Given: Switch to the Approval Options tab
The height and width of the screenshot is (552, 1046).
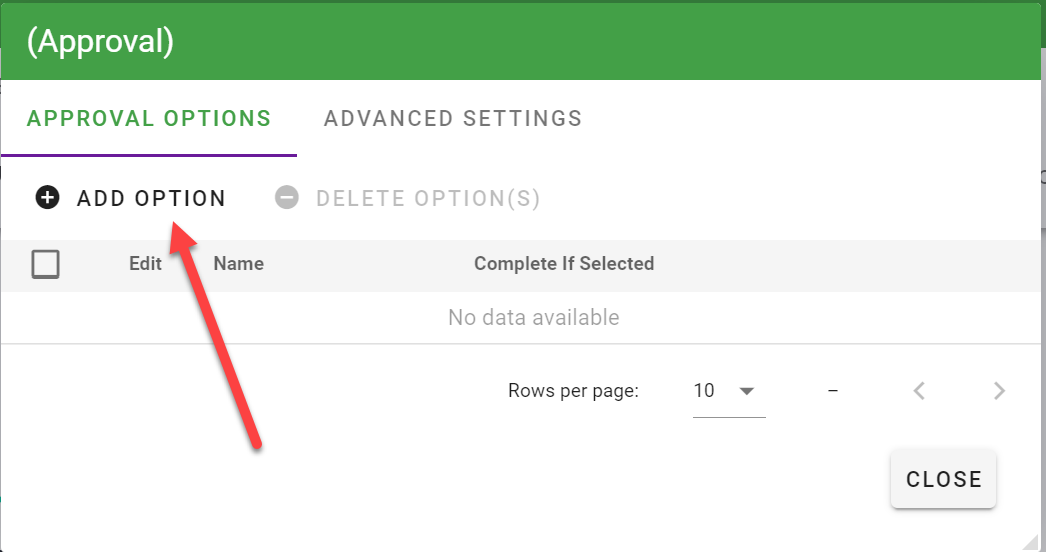Looking at the screenshot, I should (x=149, y=118).
